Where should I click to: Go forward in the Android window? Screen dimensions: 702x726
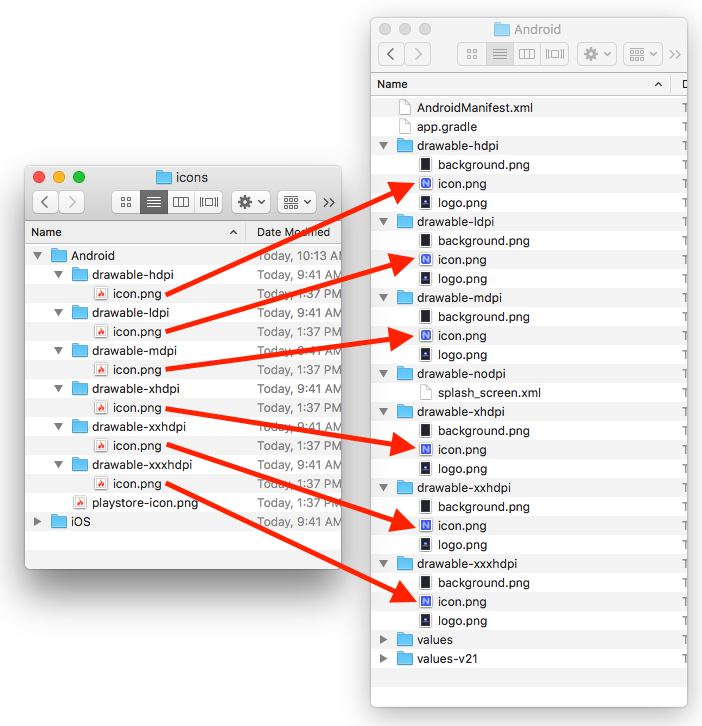pos(418,54)
